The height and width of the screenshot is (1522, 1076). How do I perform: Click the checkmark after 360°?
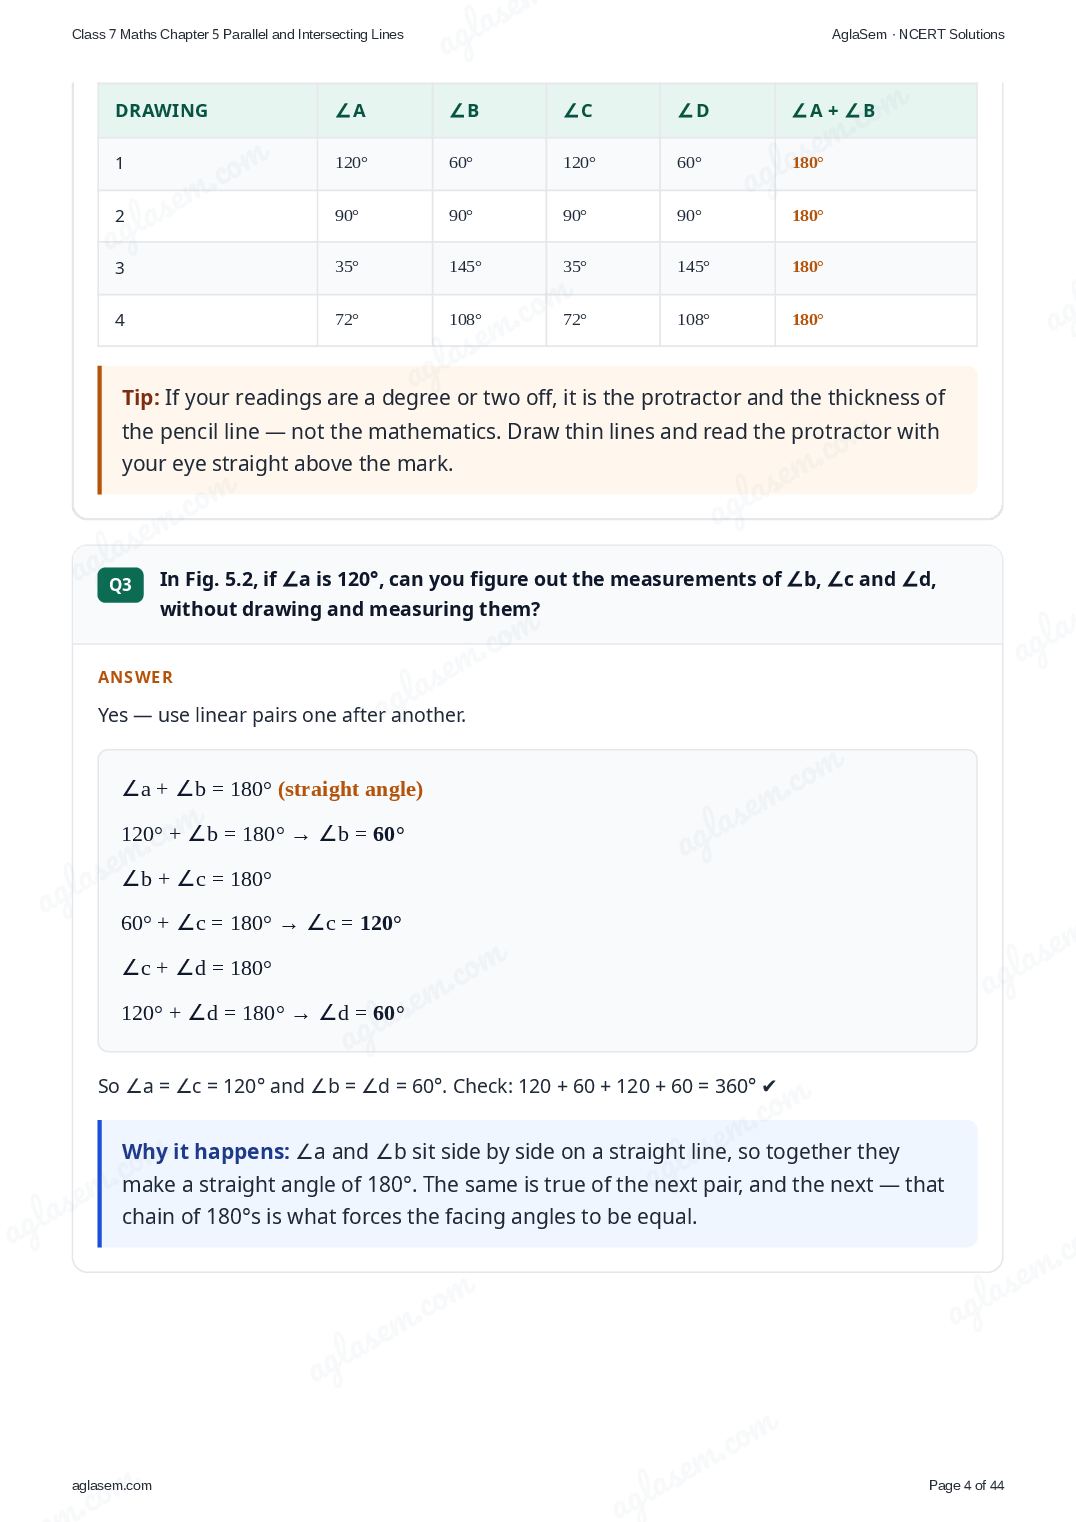[768, 1086]
